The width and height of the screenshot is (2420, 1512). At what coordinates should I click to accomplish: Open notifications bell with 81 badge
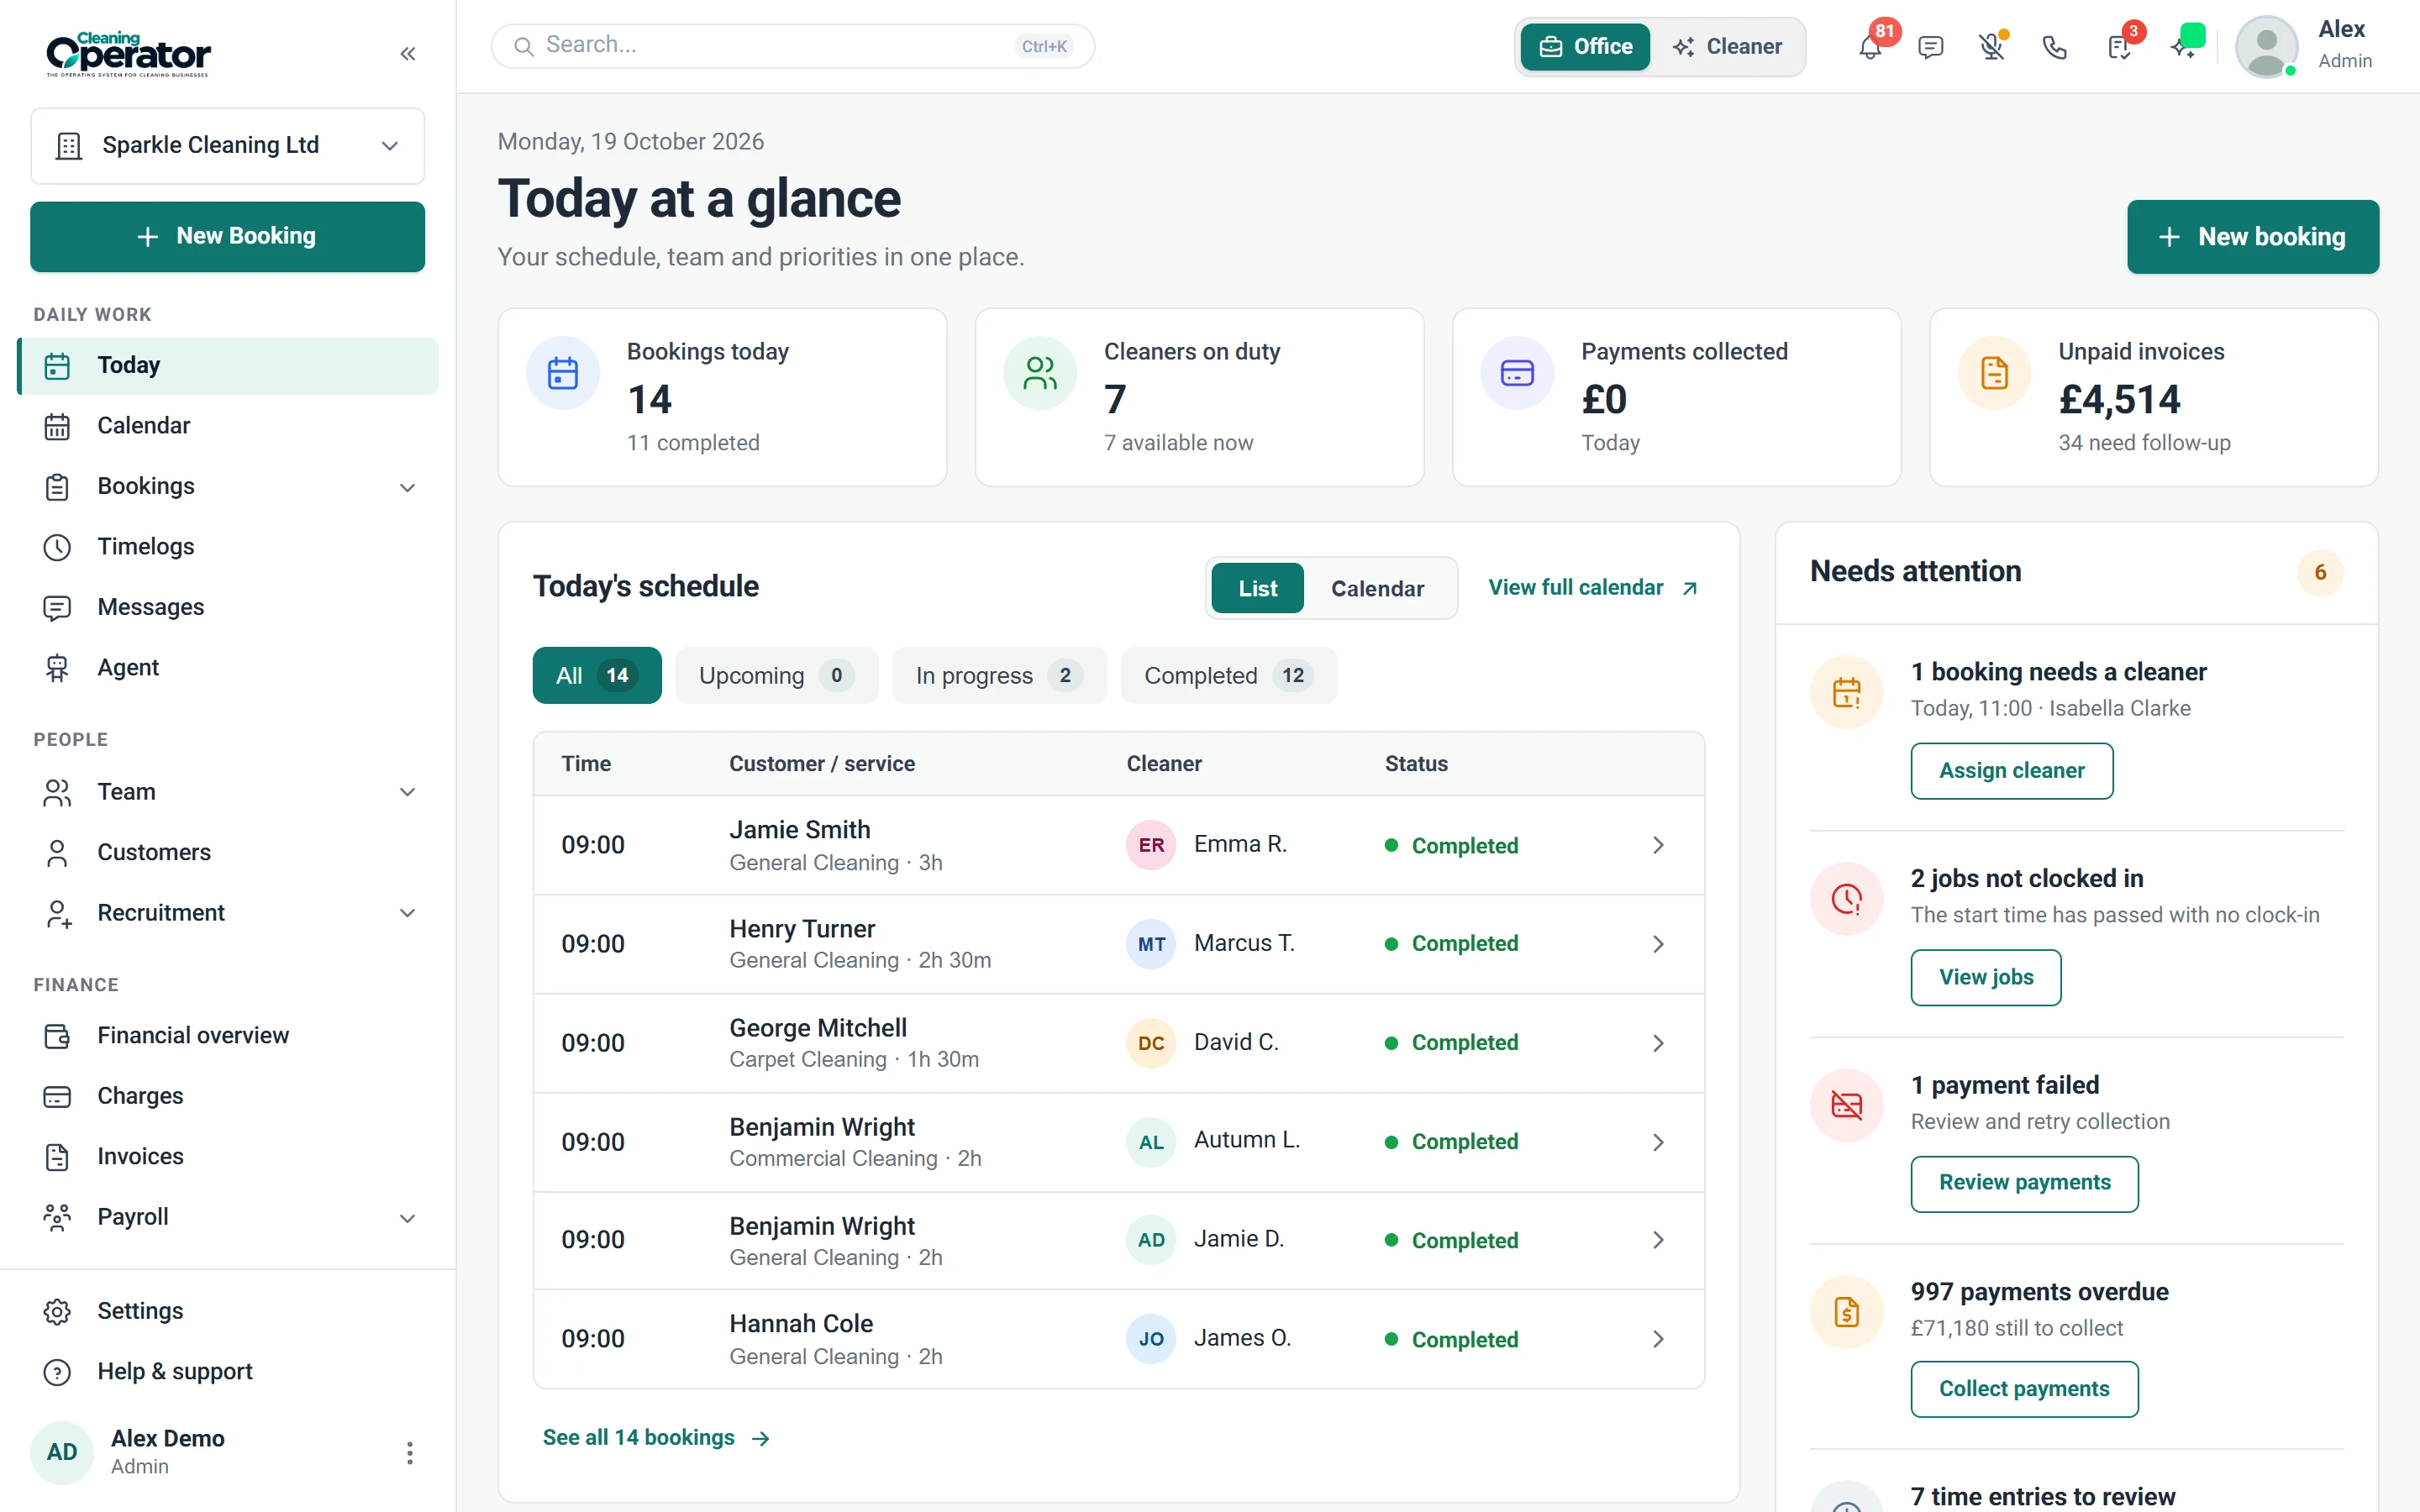1870,46
